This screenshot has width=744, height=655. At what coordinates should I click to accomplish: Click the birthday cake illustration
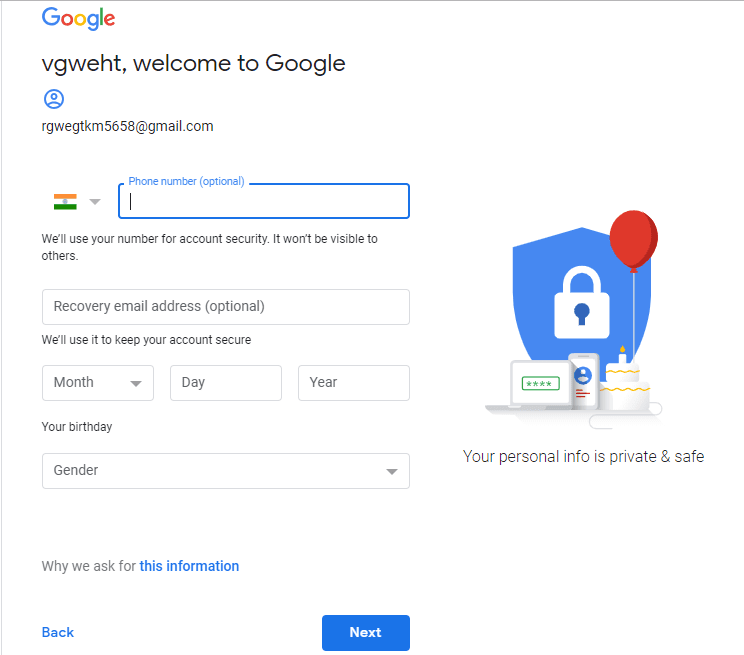coord(622,383)
